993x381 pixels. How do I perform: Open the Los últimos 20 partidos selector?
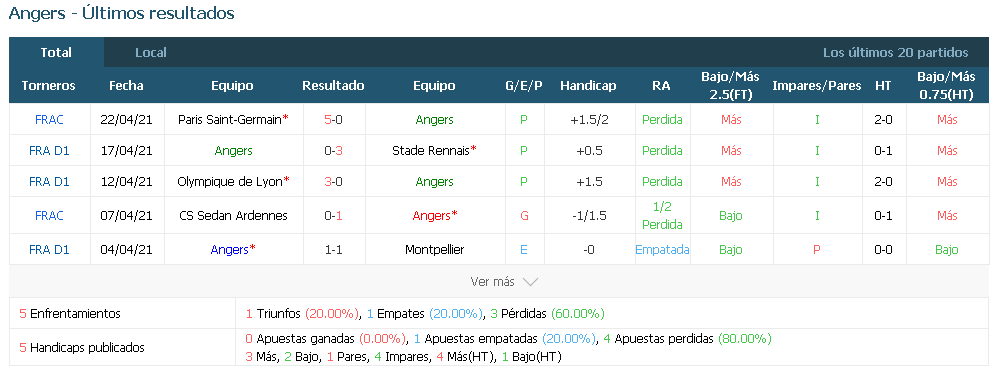point(895,53)
